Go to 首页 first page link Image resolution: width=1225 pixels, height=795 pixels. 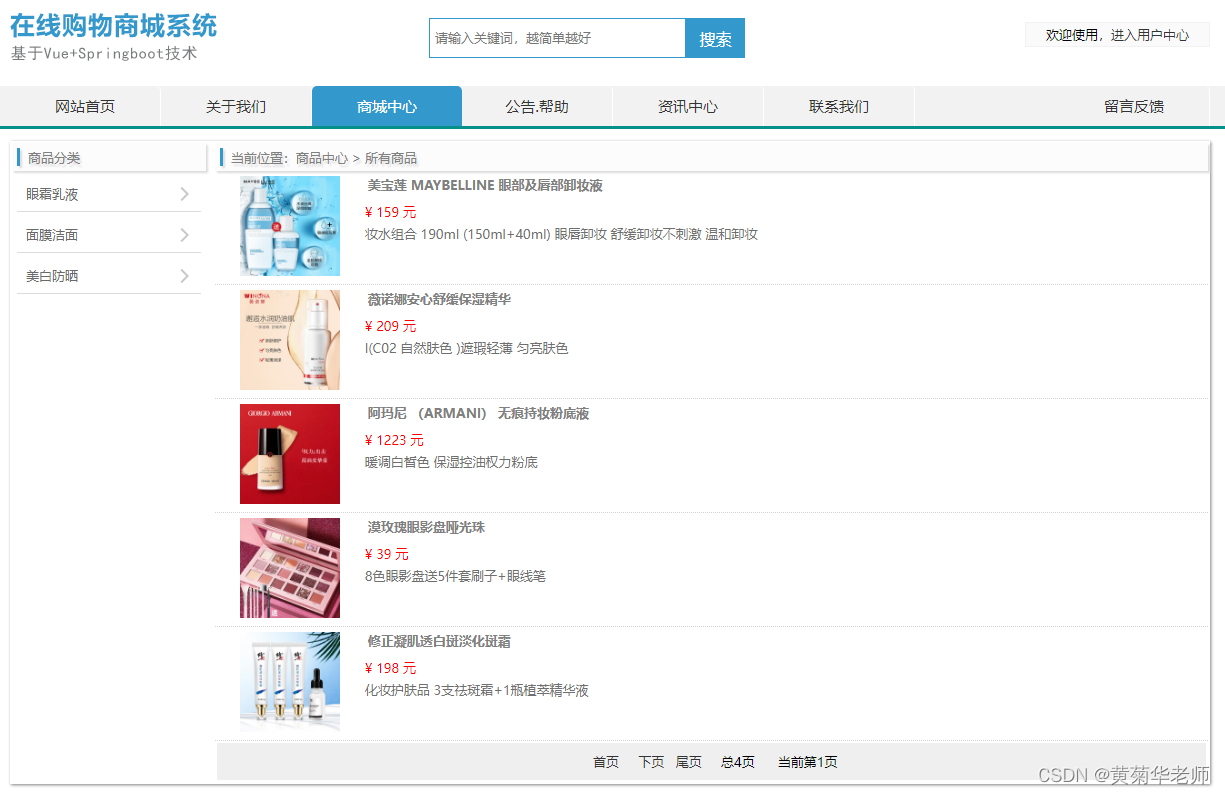pyautogui.click(x=606, y=762)
